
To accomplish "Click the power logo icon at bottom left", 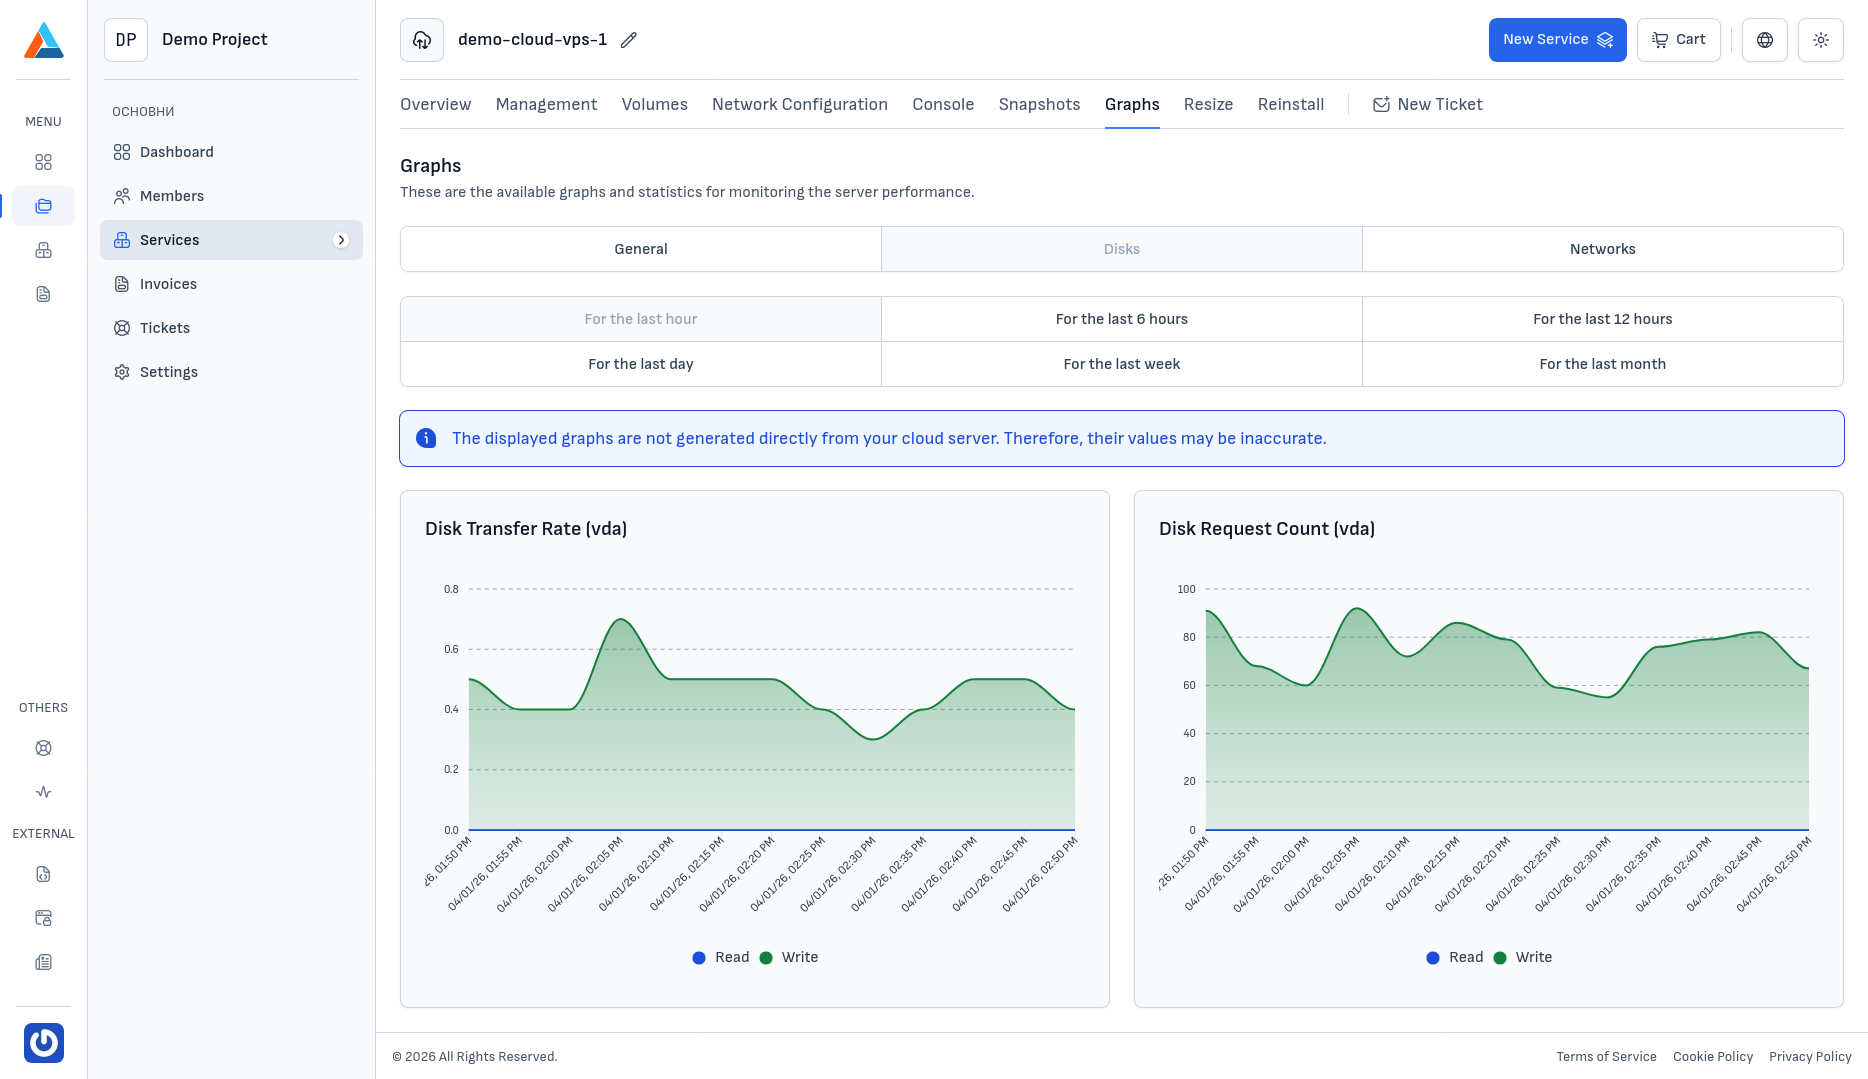I will pos(43,1043).
